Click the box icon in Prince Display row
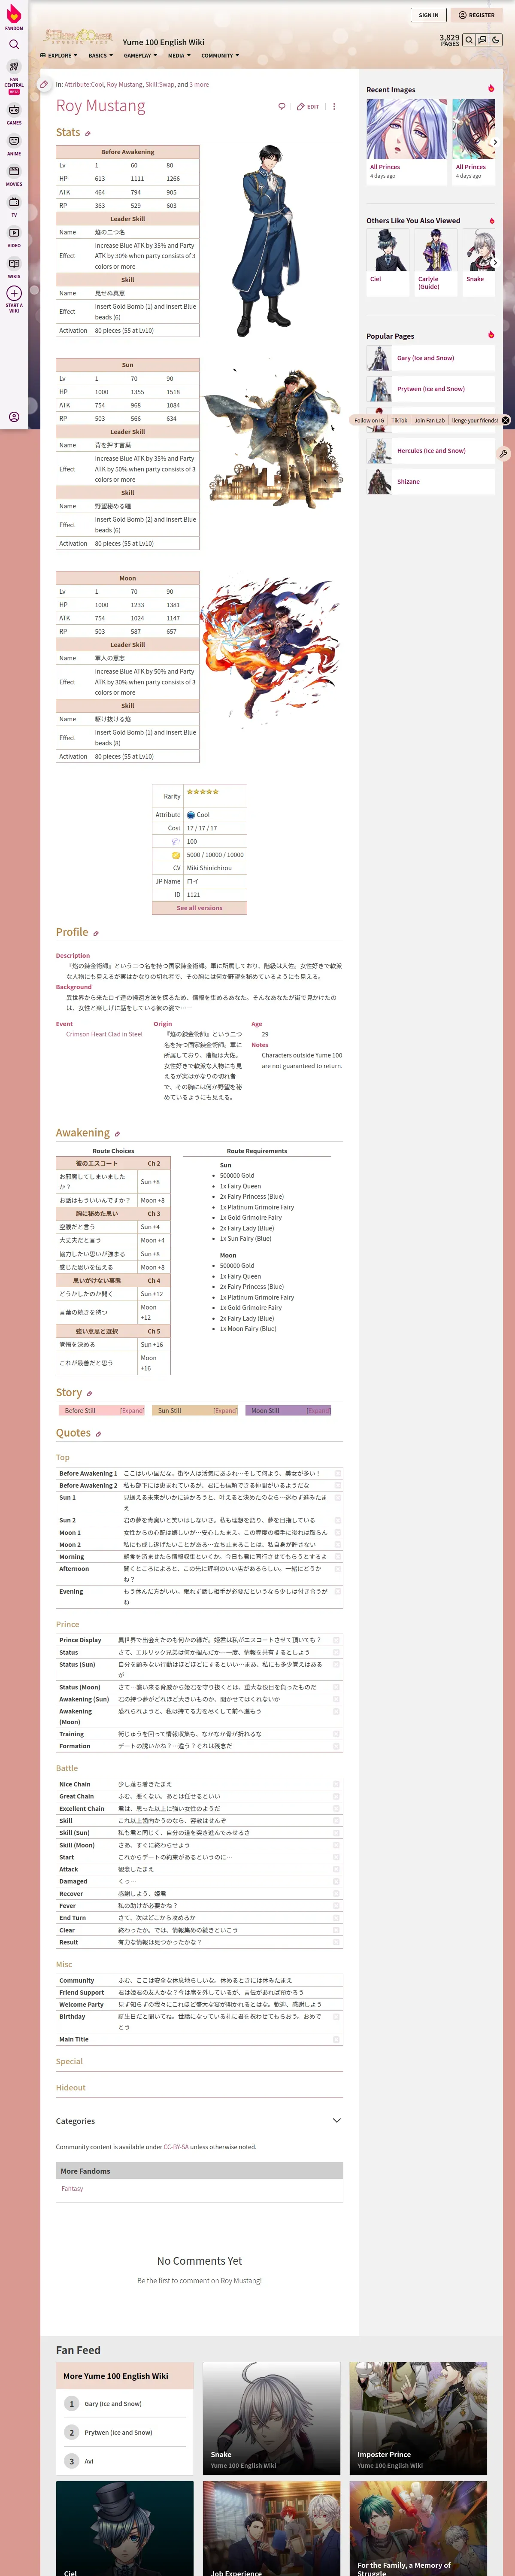This screenshot has height=2576, width=515. (337, 1639)
